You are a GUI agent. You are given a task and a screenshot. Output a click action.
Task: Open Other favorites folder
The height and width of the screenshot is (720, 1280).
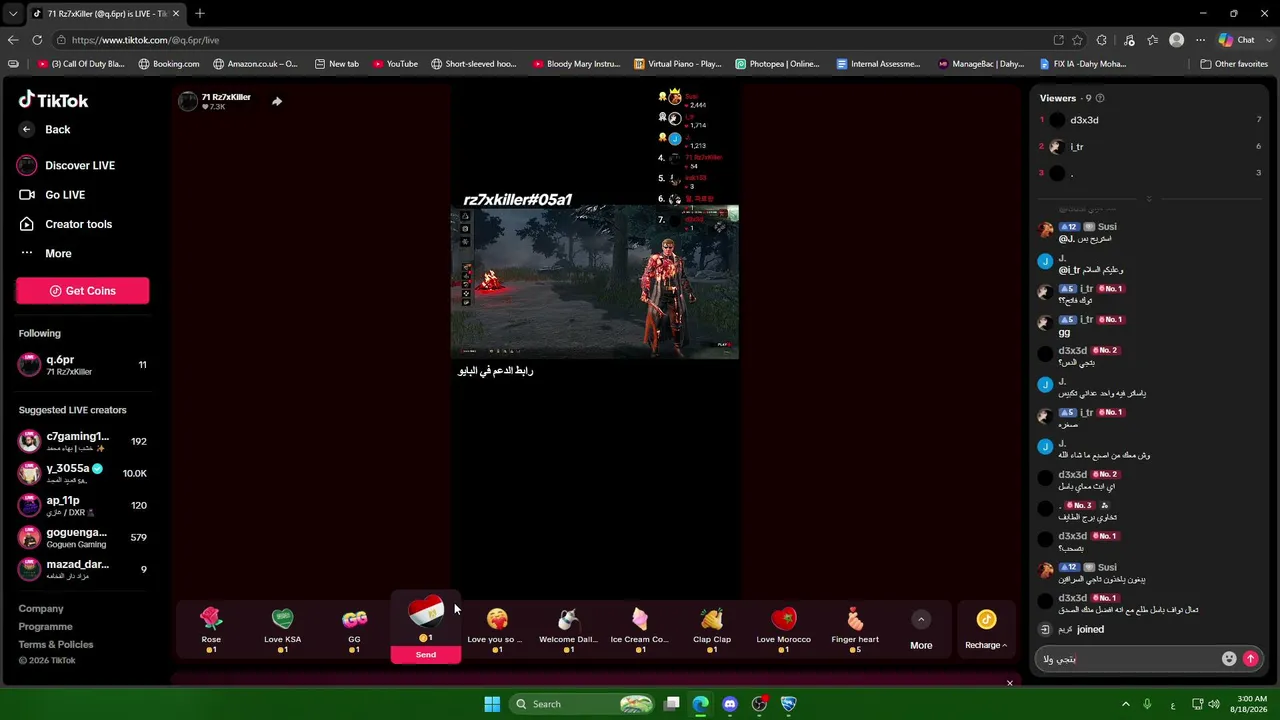pyautogui.click(x=1234, y=64)
